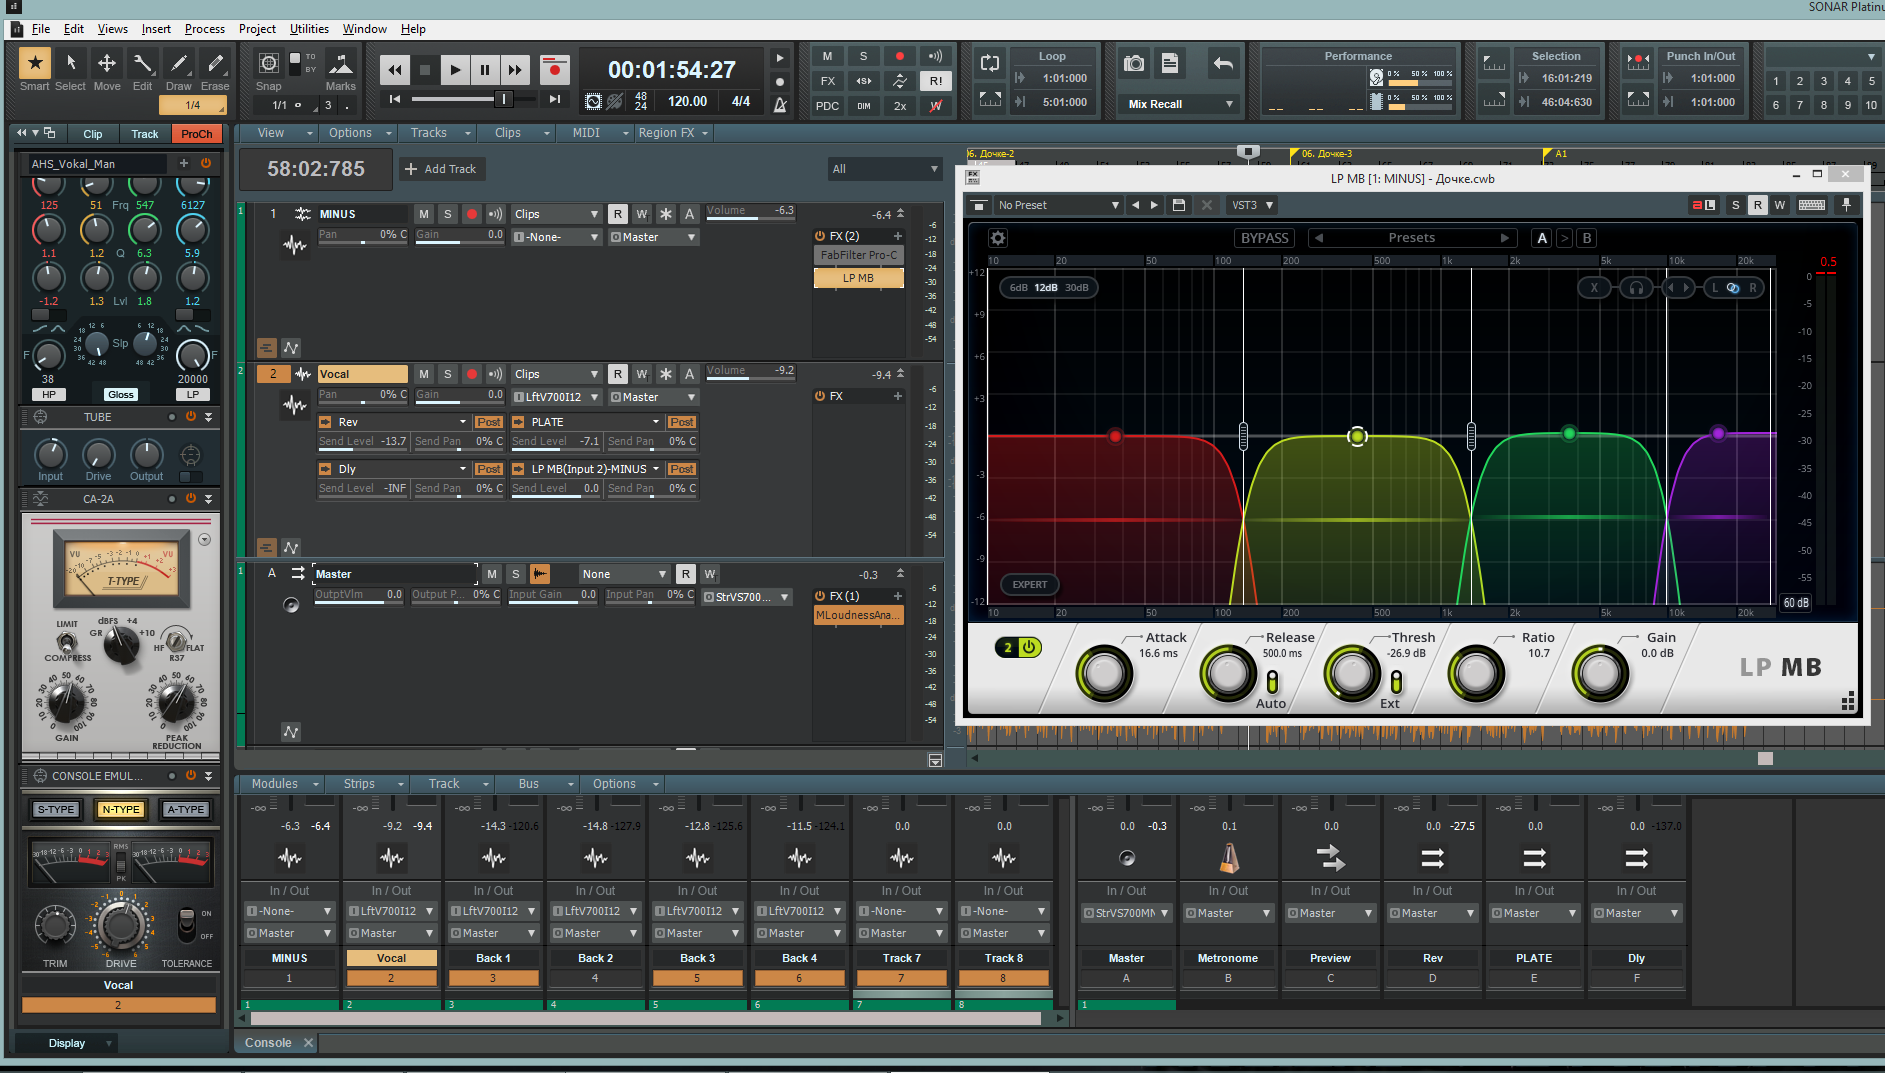1885x1073 pixels.
Task: Expand the No Preset dropdown in plugin
Action: click(1058, 205)
